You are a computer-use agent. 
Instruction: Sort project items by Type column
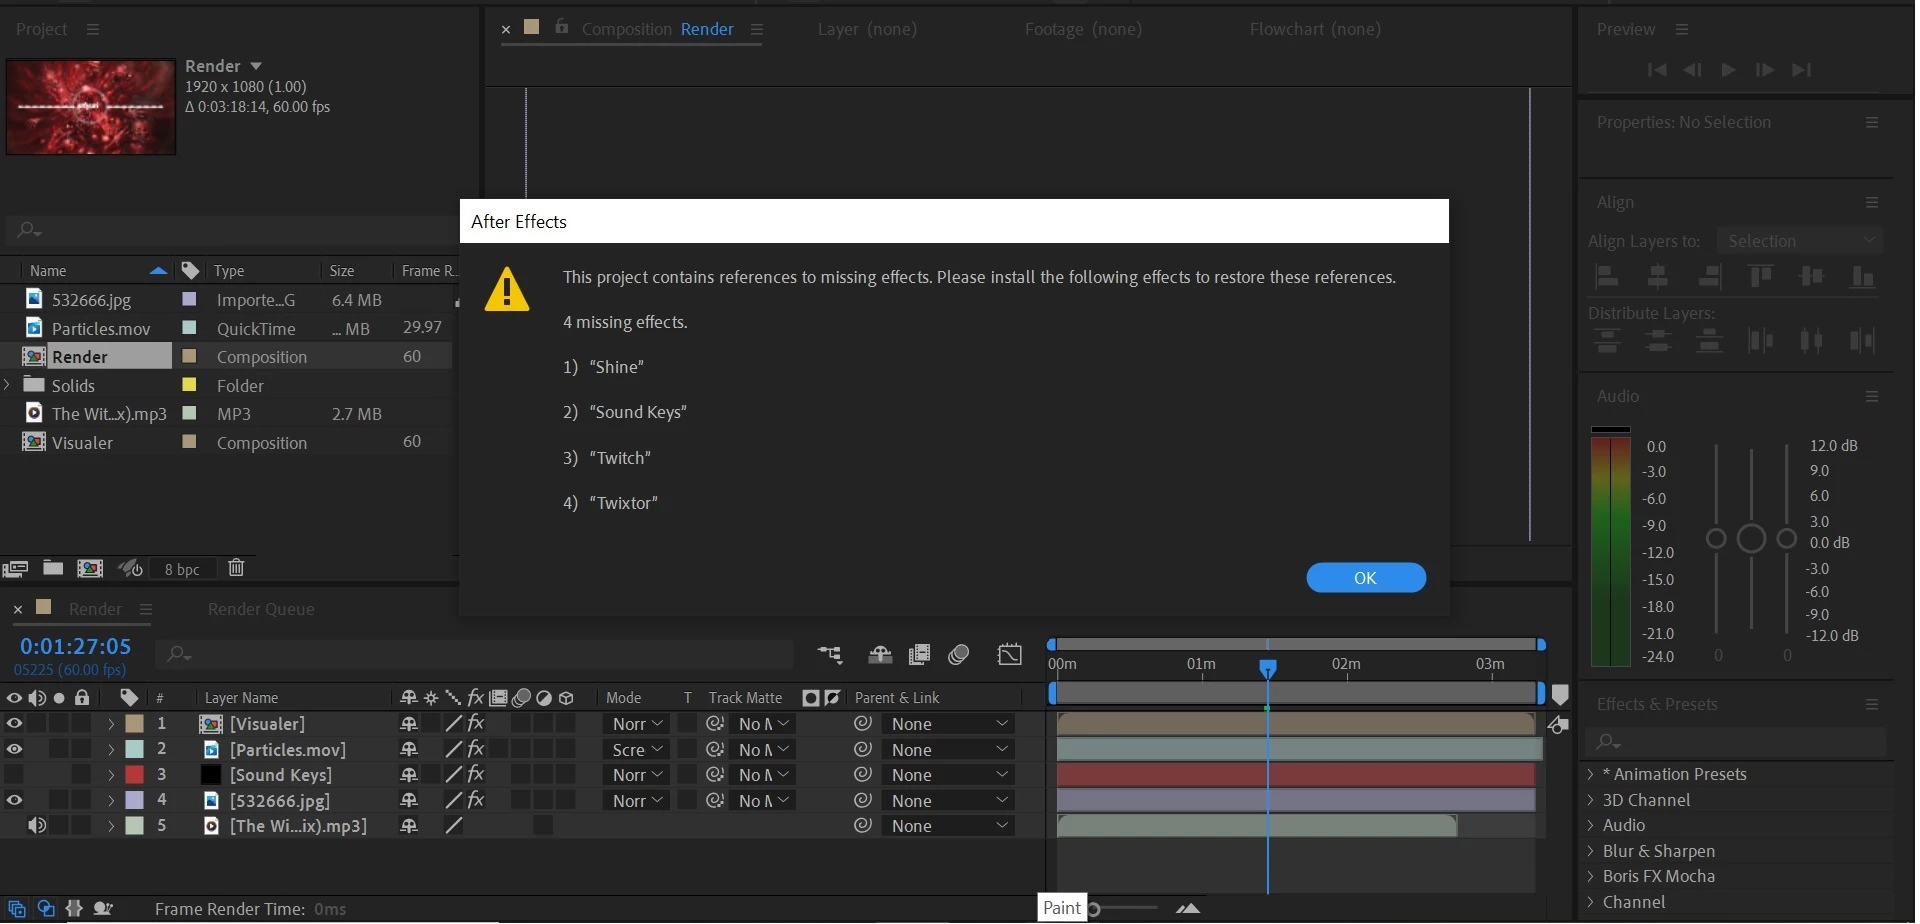pos(229,271)
